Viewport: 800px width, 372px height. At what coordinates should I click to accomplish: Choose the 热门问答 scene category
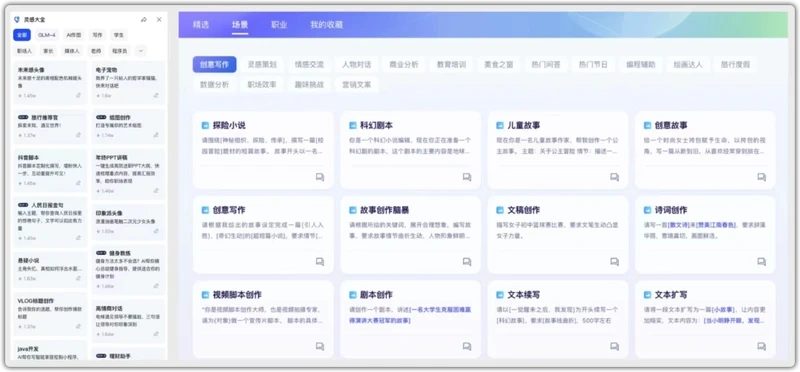pos(546,65)
